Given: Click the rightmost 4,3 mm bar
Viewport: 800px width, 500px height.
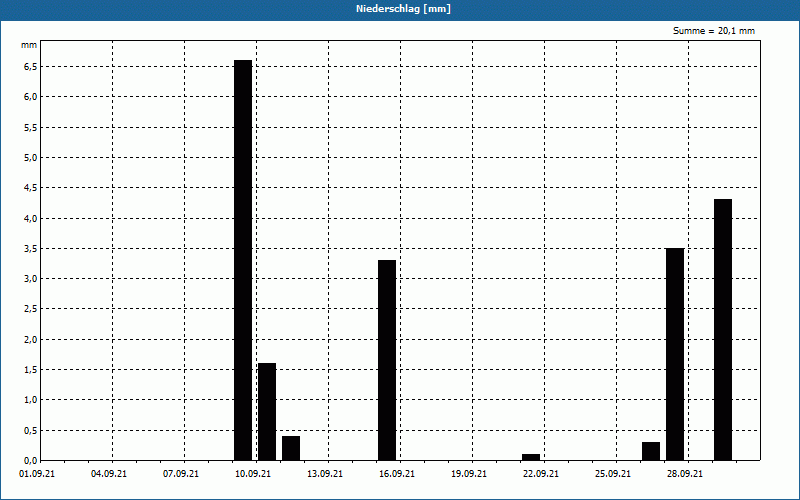Looking at the screenshot, I should pyautogui.click(x=722, y=330).
